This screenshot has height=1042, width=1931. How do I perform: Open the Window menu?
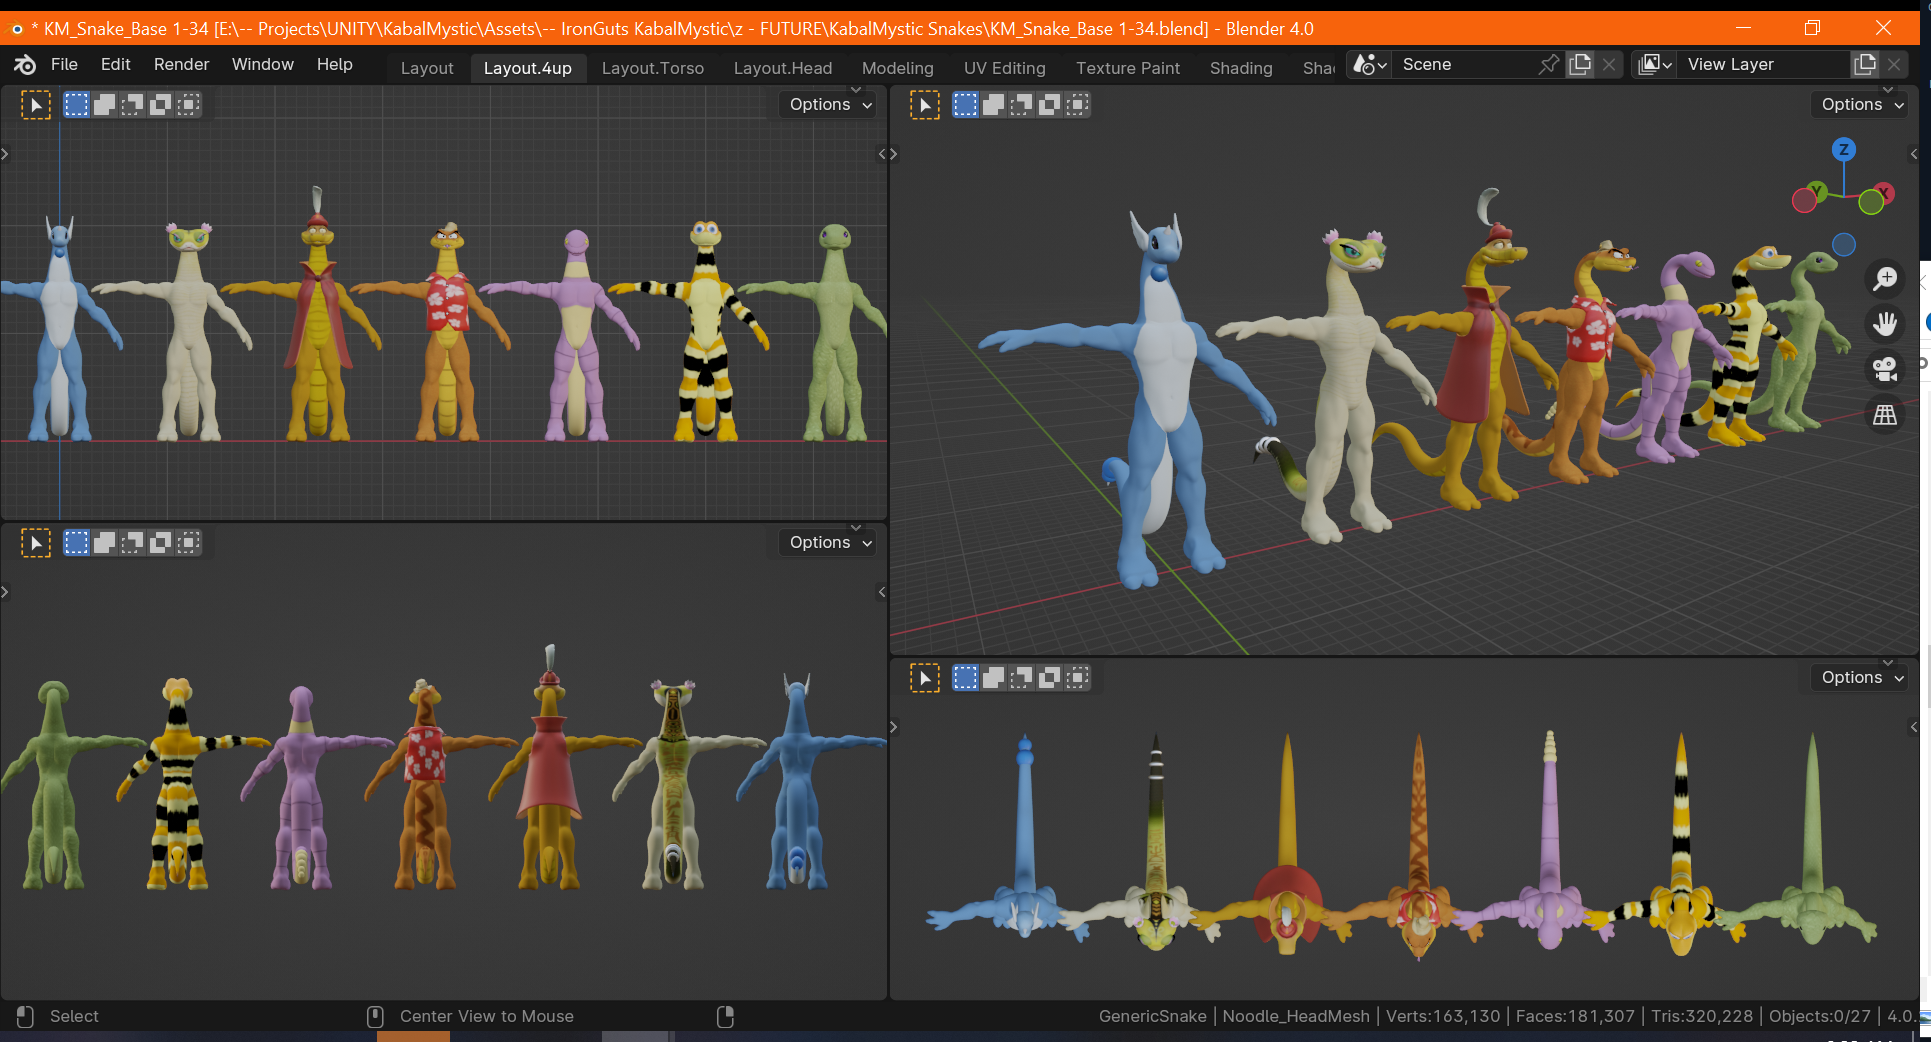point(262,64)
